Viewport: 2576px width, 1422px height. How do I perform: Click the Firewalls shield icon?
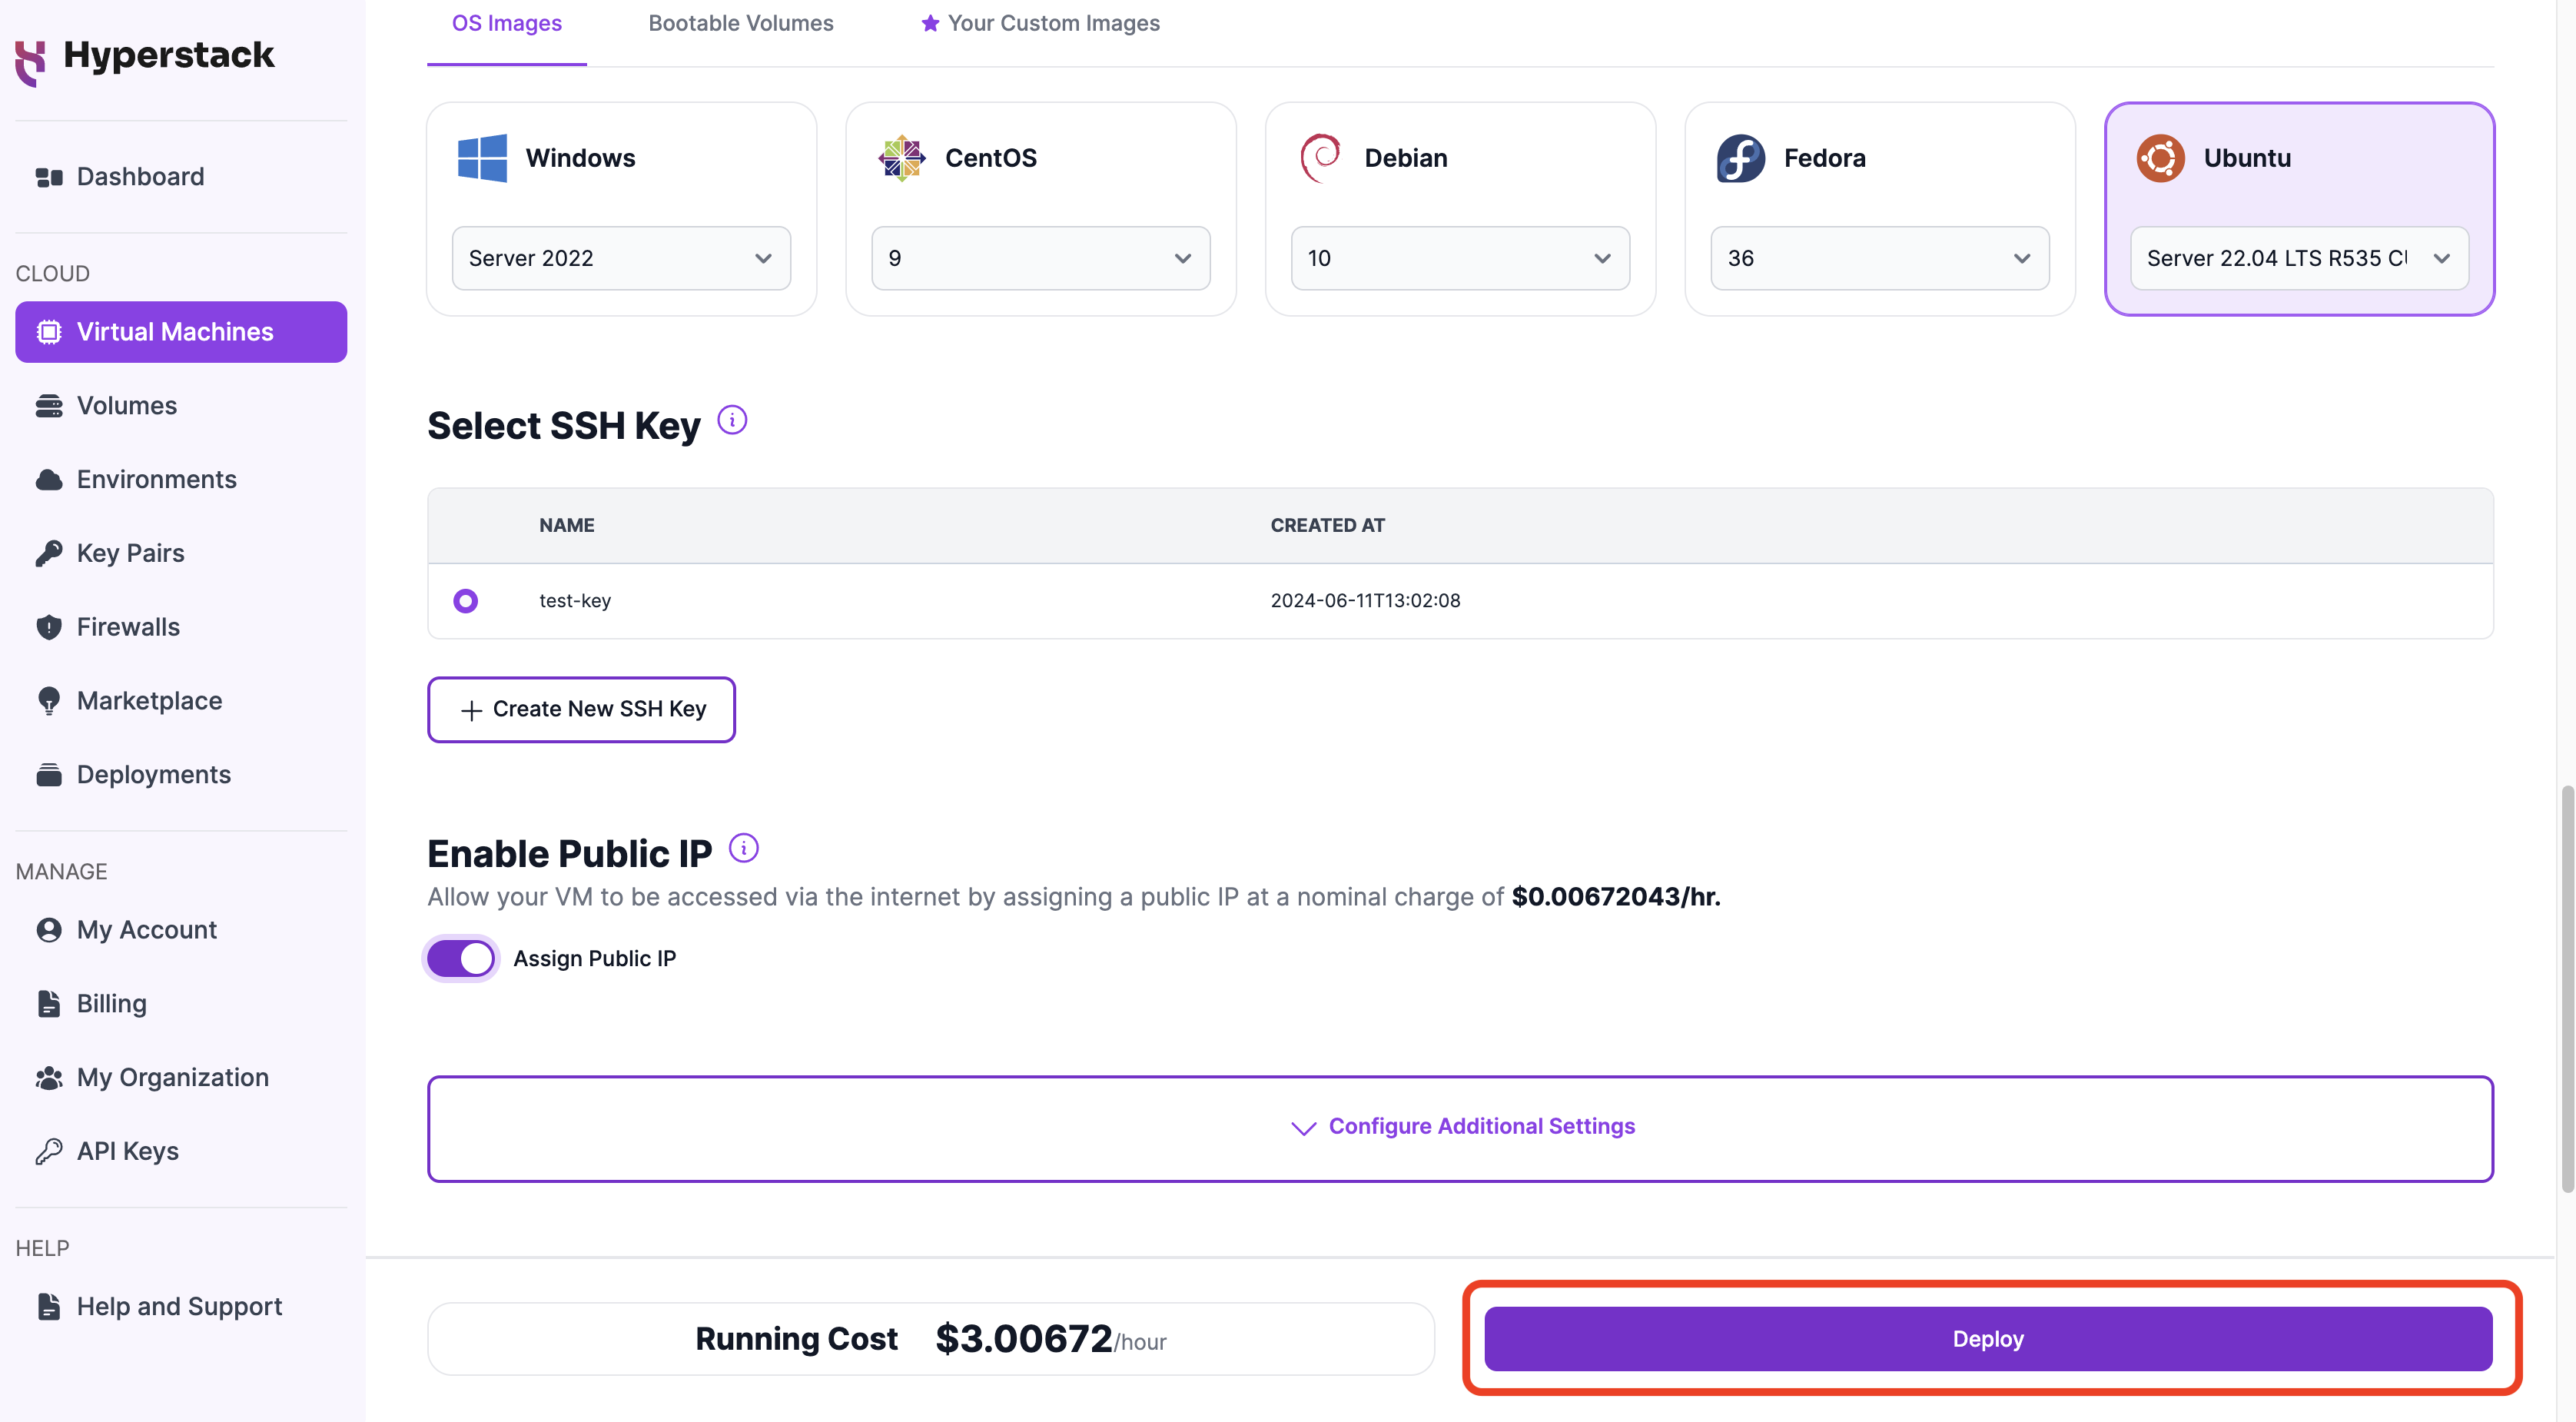point(49,627)
